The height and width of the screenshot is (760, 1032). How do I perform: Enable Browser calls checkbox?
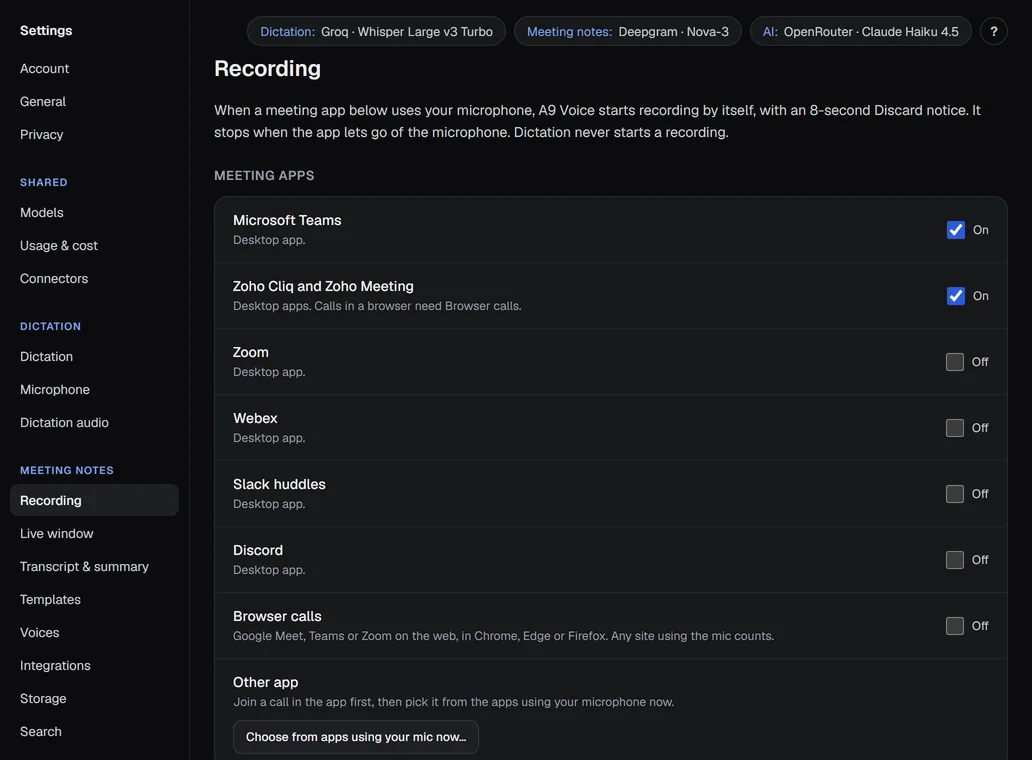point(954,626)
